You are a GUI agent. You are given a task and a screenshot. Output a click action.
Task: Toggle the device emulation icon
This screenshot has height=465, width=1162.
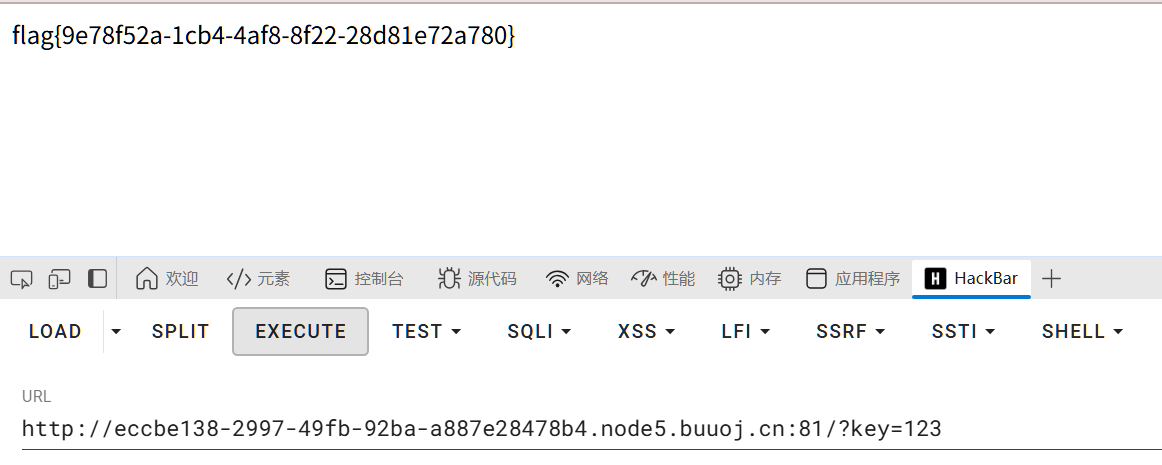(x=59, y=279)
